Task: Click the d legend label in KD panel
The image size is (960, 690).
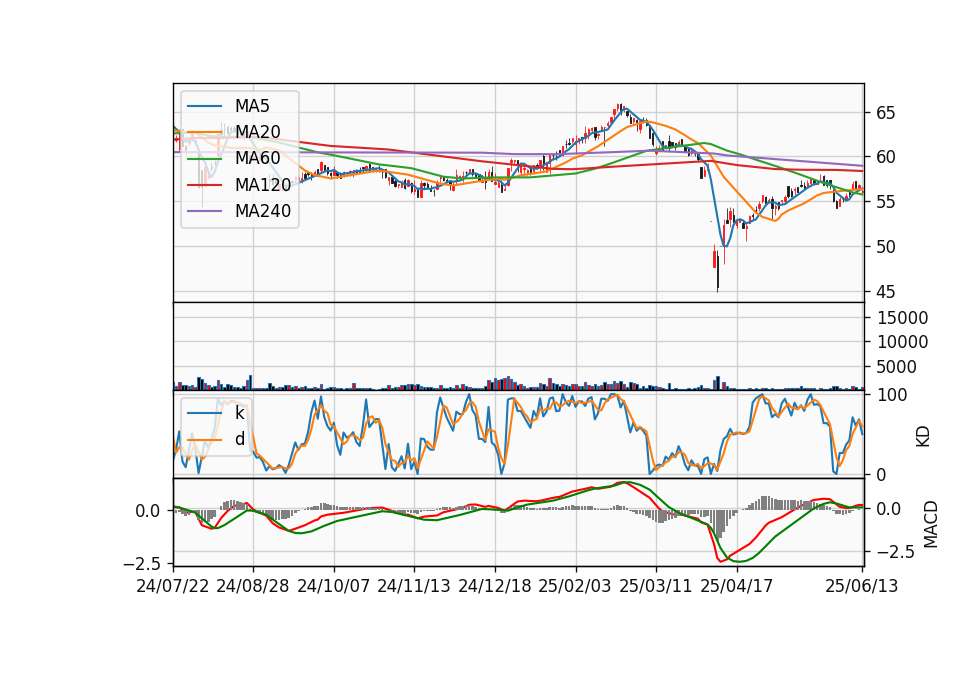Action: pyautogui.click(x=239, y=439)
